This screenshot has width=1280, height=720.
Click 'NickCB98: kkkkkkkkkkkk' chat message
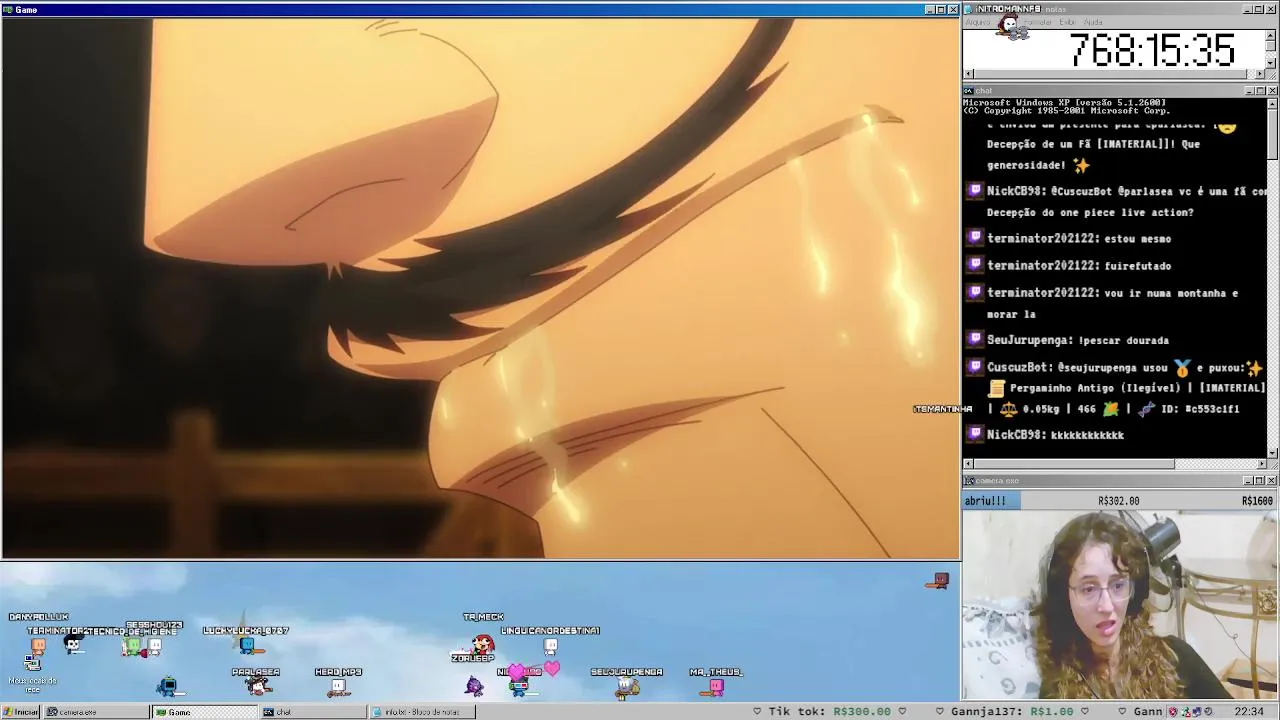point(1055,434)
